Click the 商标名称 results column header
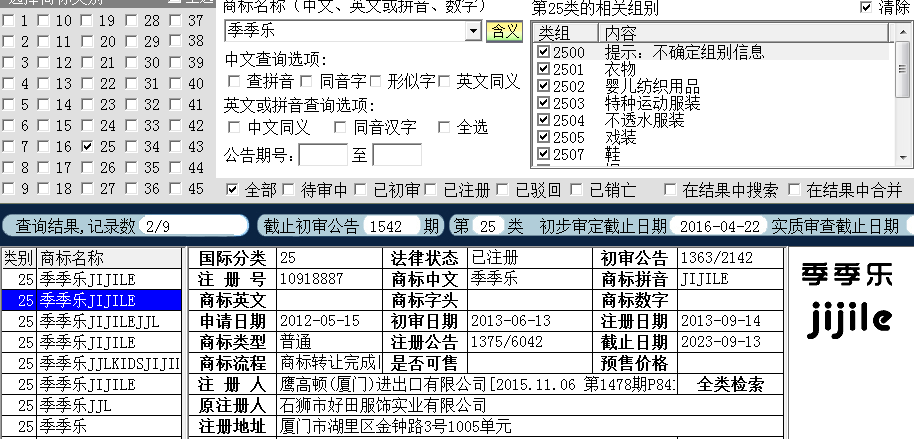The height and width of the screenshot is (439, 914). (x=109, y=258)
